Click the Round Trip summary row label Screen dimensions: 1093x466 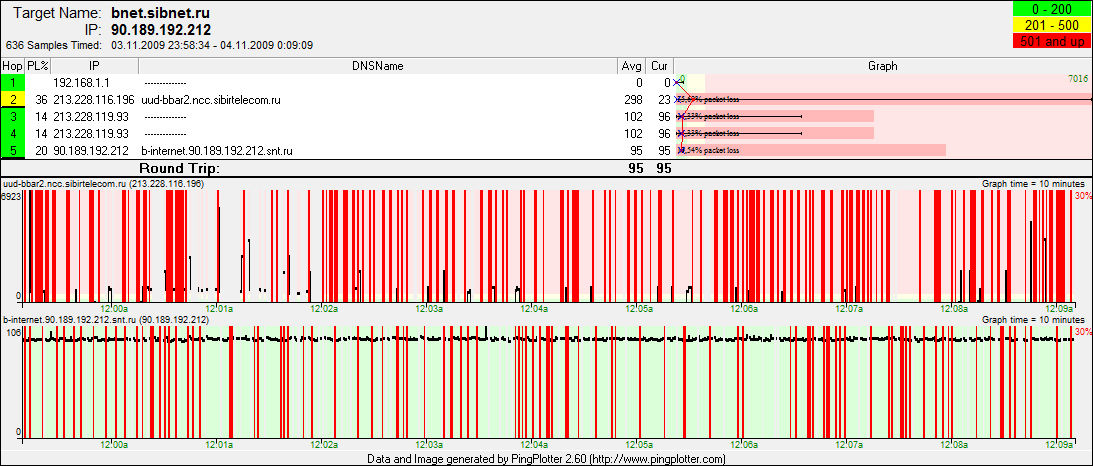tap(179, 169)
